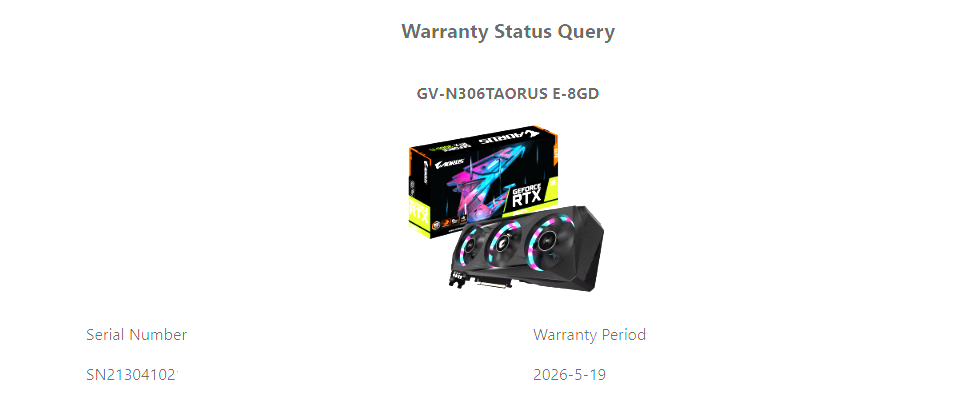Select serial value SN21304102
The width and height of the screenshot is (958, 408).
point(131,374)
